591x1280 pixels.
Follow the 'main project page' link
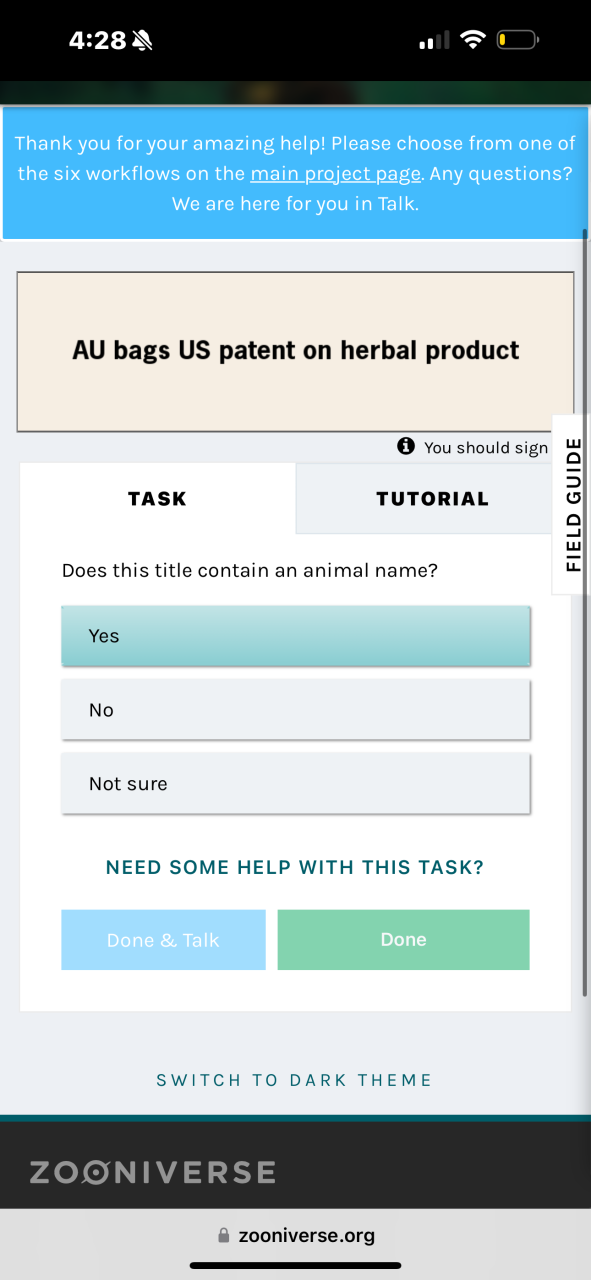pos(336,174)
